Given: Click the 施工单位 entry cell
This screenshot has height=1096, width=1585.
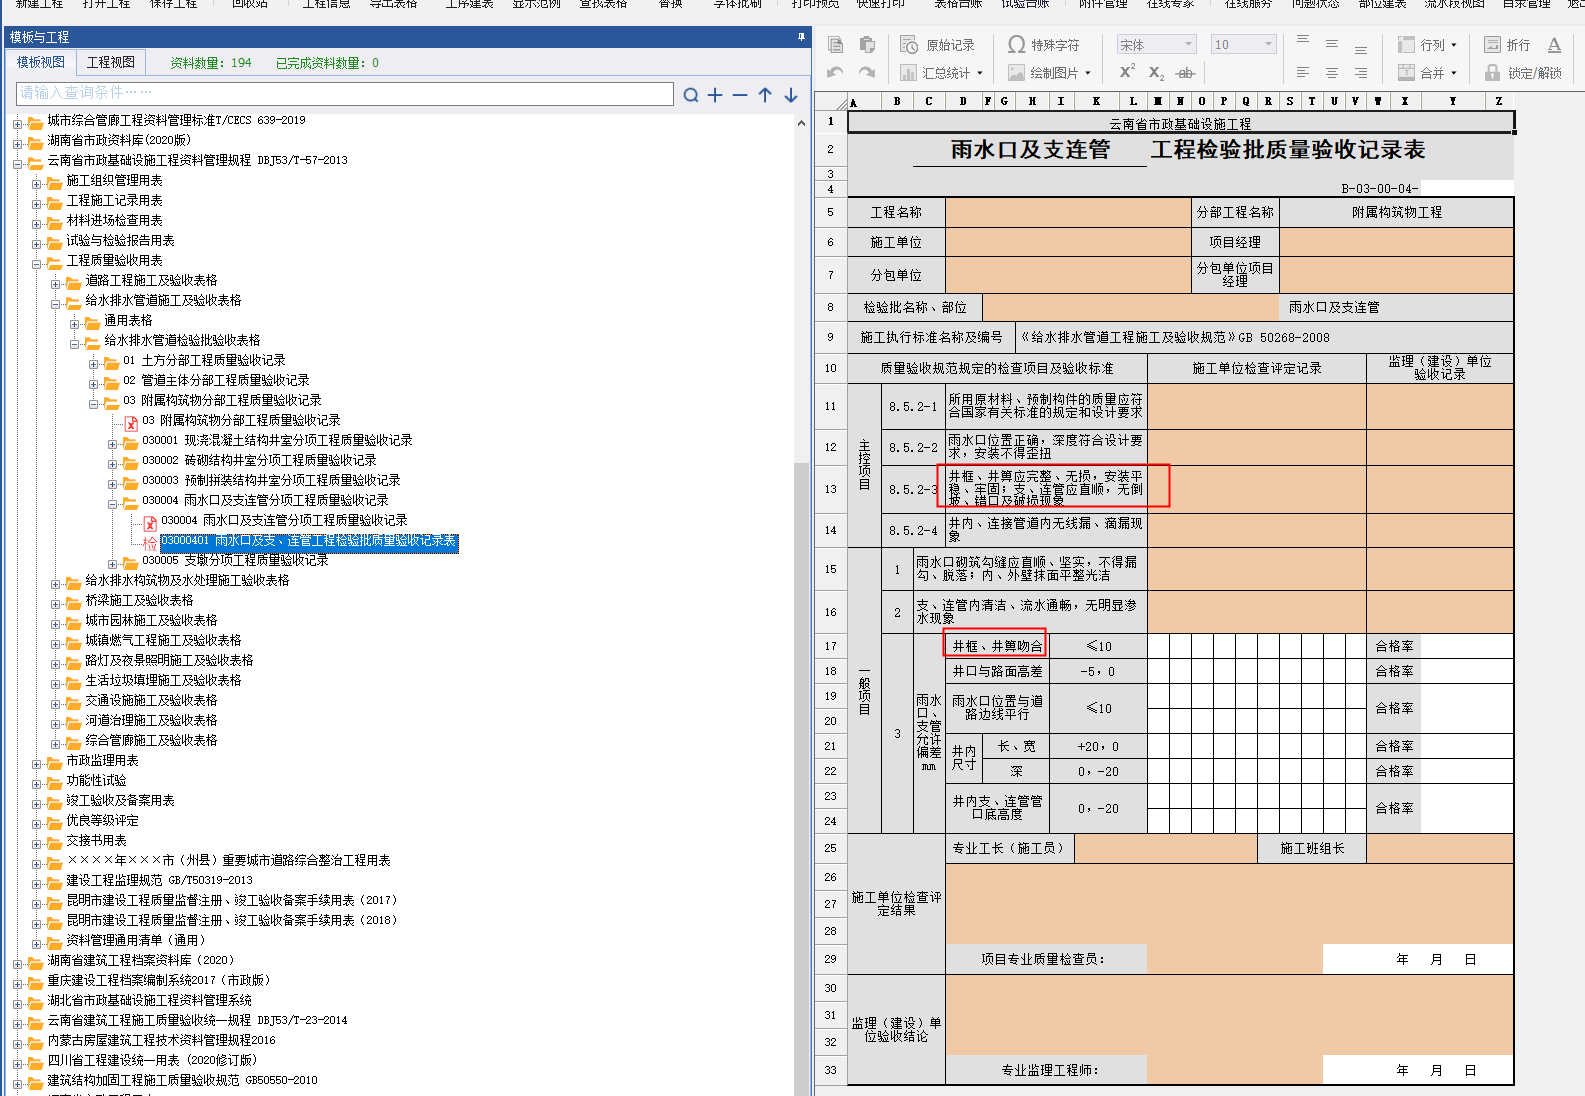Looking at the screenshot, I should tap(1068, 242).
